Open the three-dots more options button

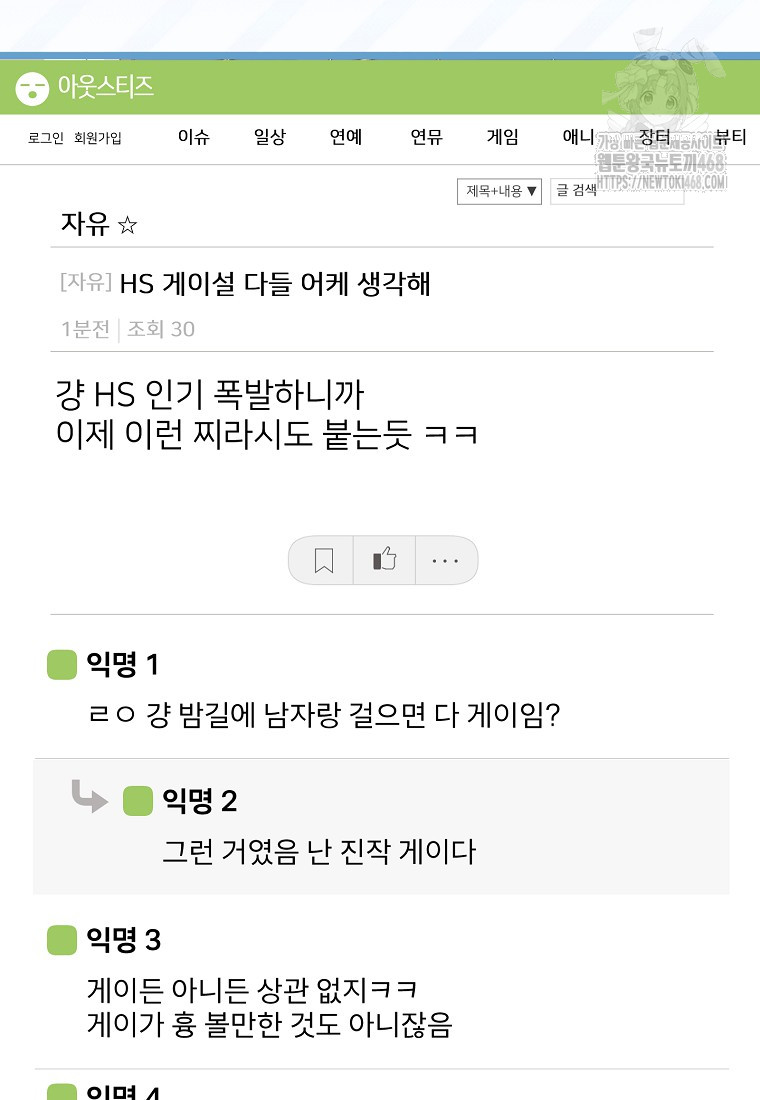[x=445, y=561]
